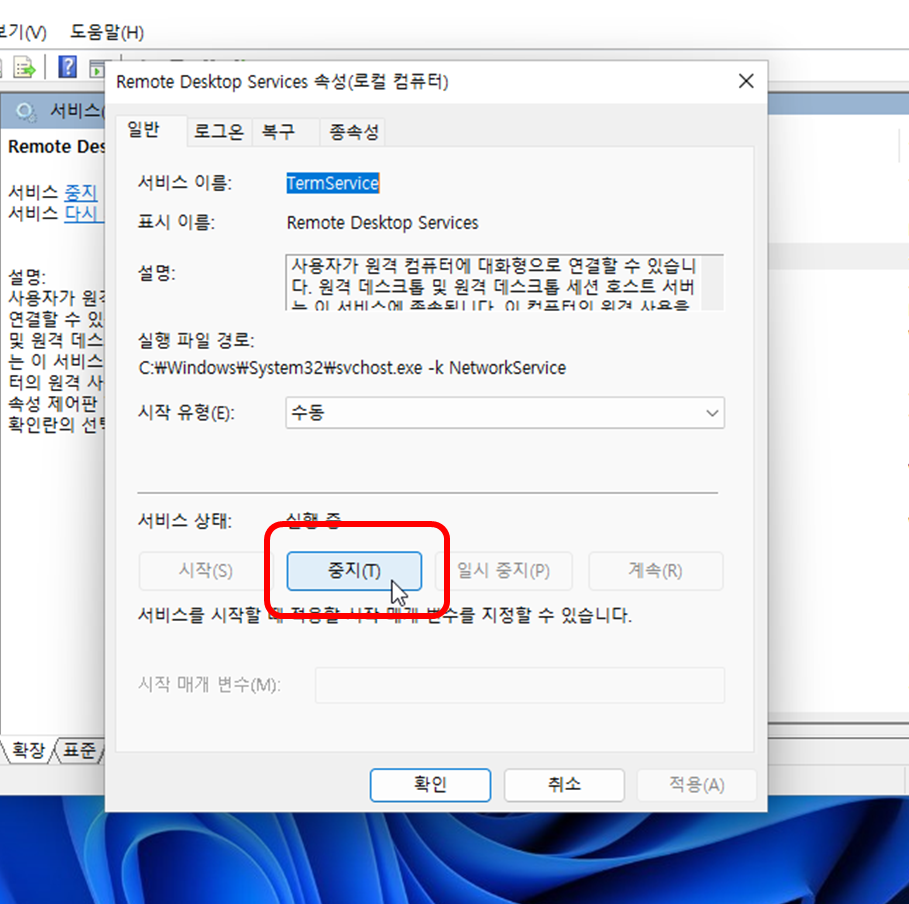909x904 pixels.
Task: Click the description text box
Action: (504, 282)
